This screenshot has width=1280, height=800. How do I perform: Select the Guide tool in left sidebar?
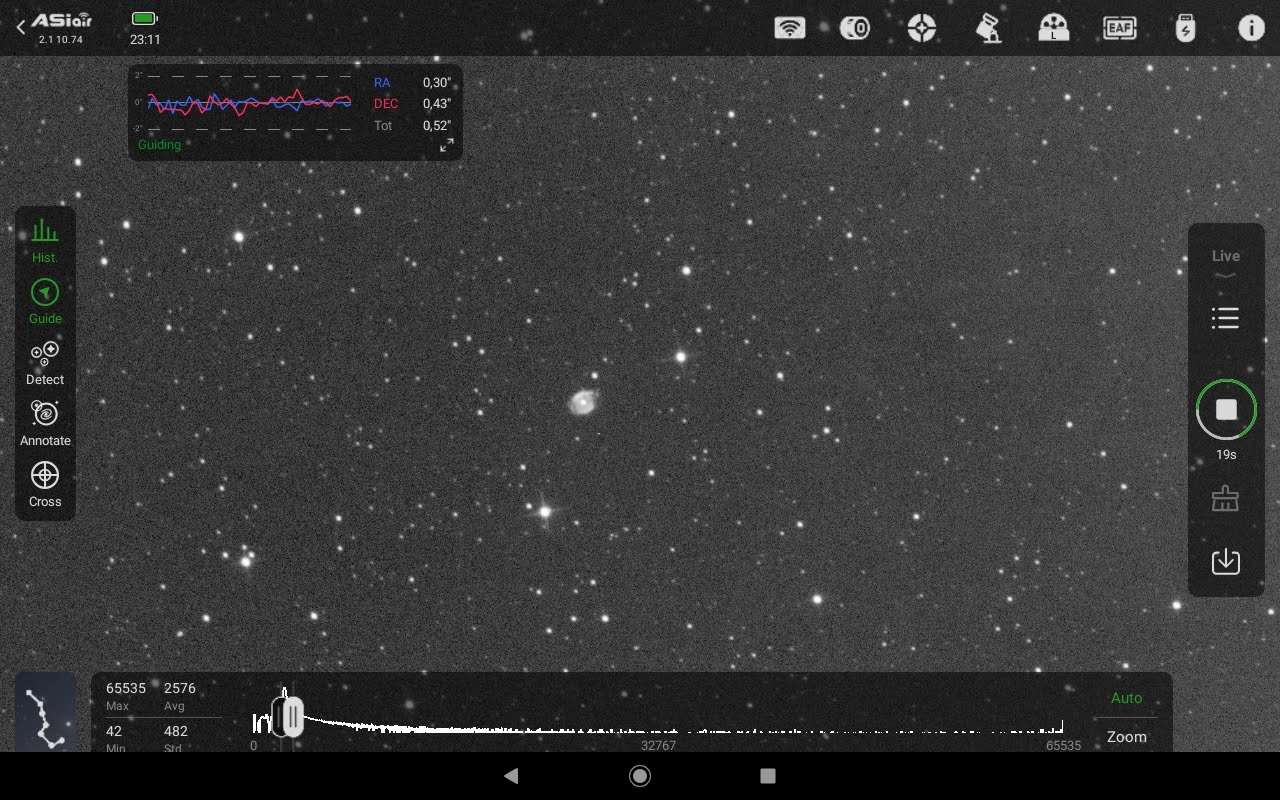click(45, 301)
